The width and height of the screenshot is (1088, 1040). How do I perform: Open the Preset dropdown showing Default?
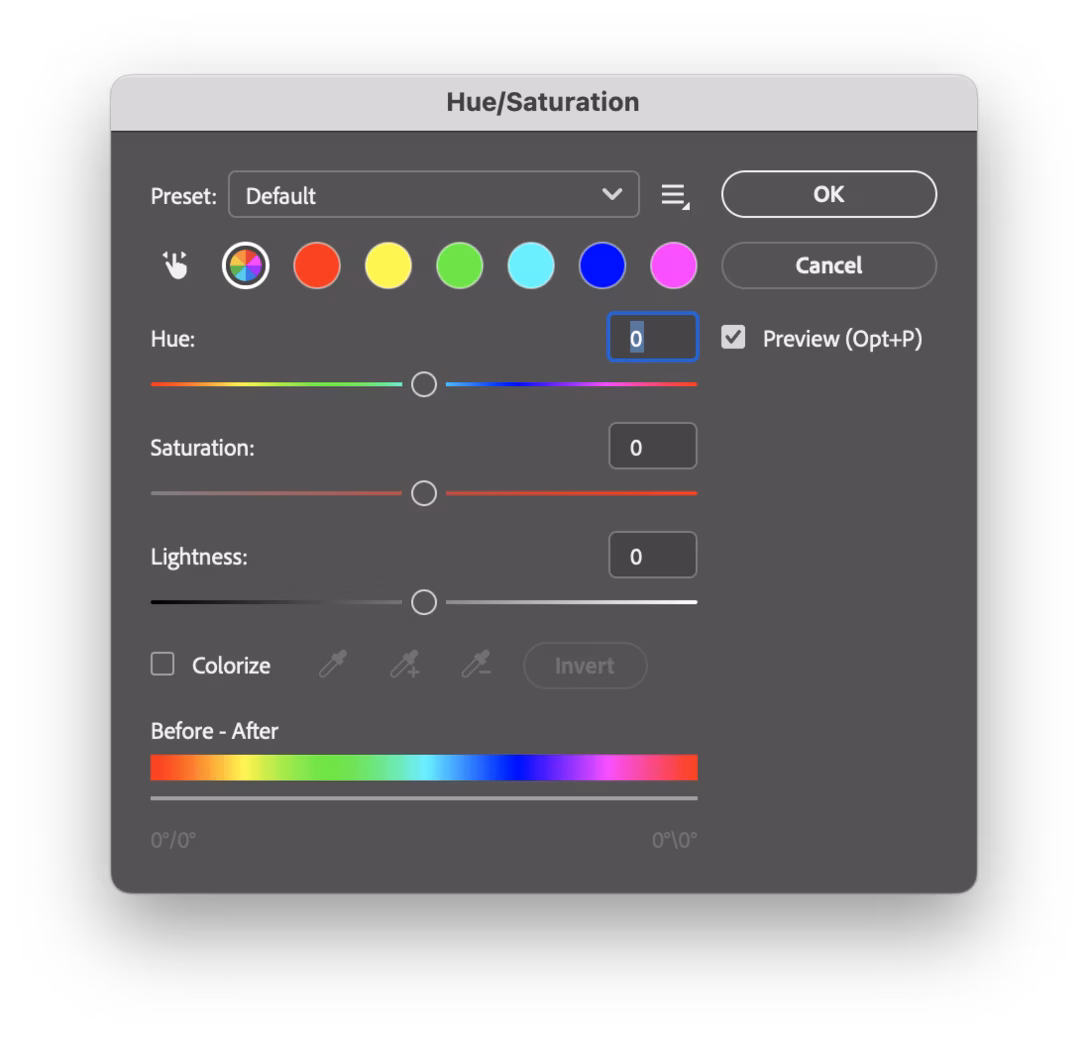433,195
